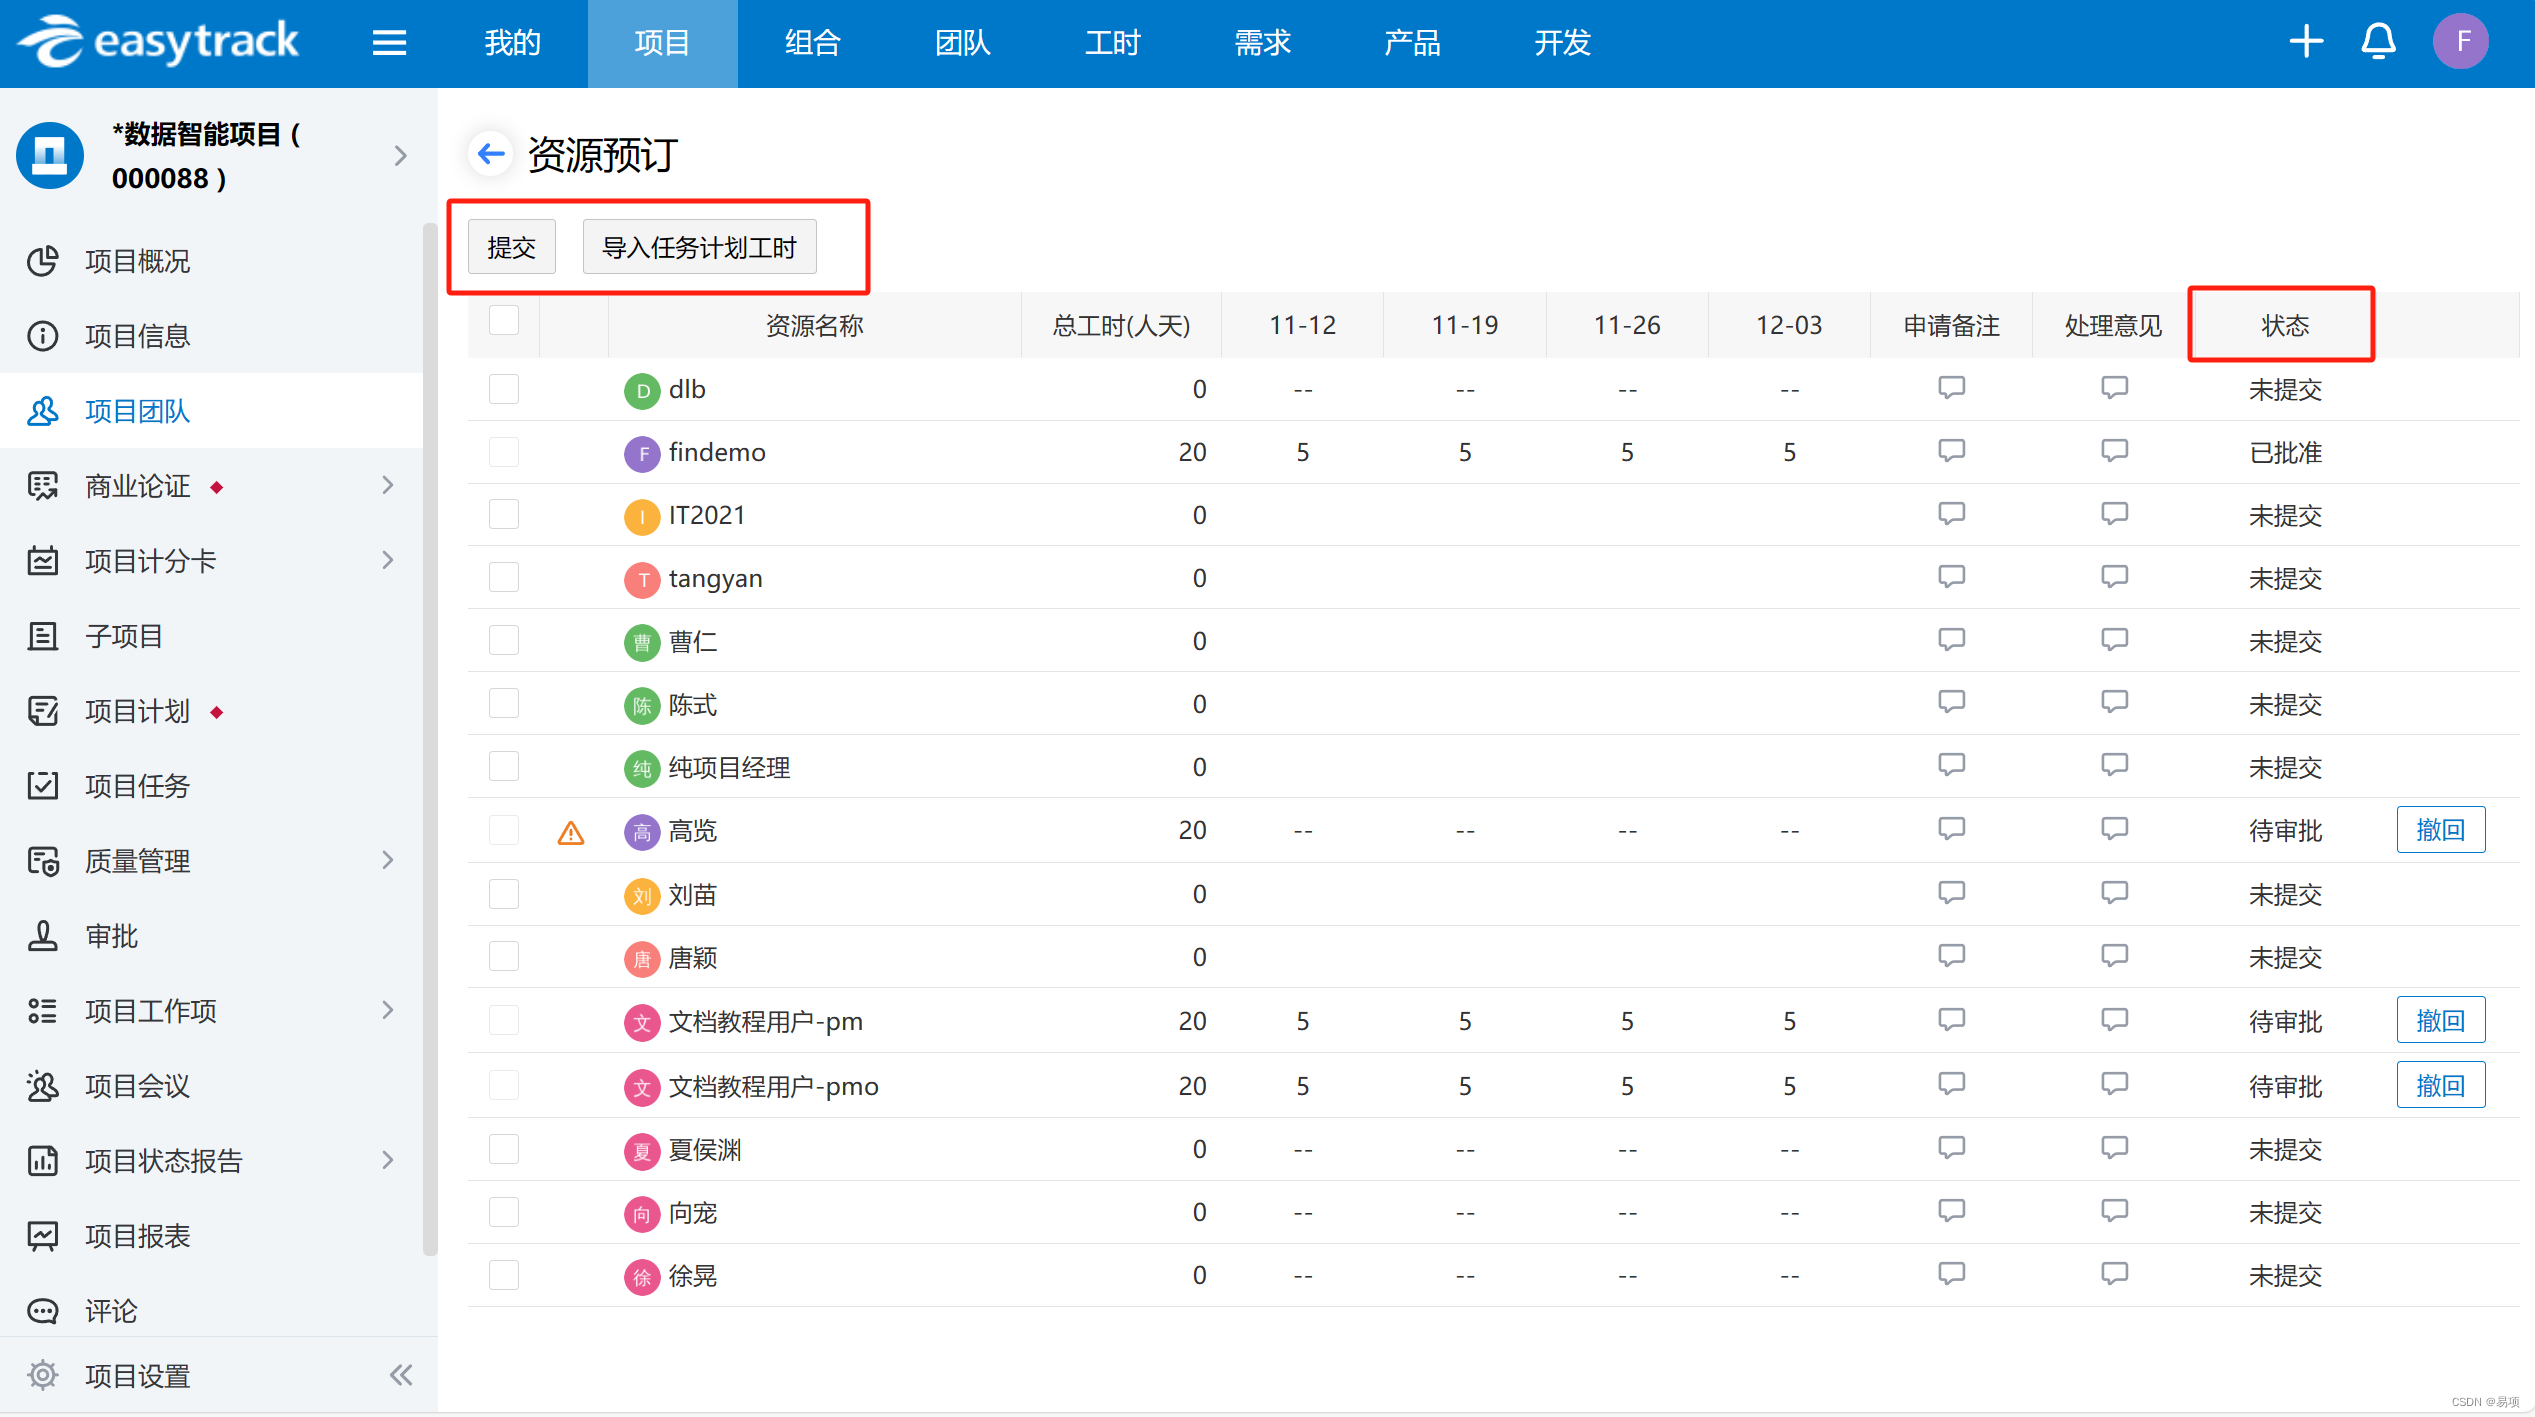Check the 刘苗 row checkbox
The height and width of the screenshot is (1417, 2535).
504,894
